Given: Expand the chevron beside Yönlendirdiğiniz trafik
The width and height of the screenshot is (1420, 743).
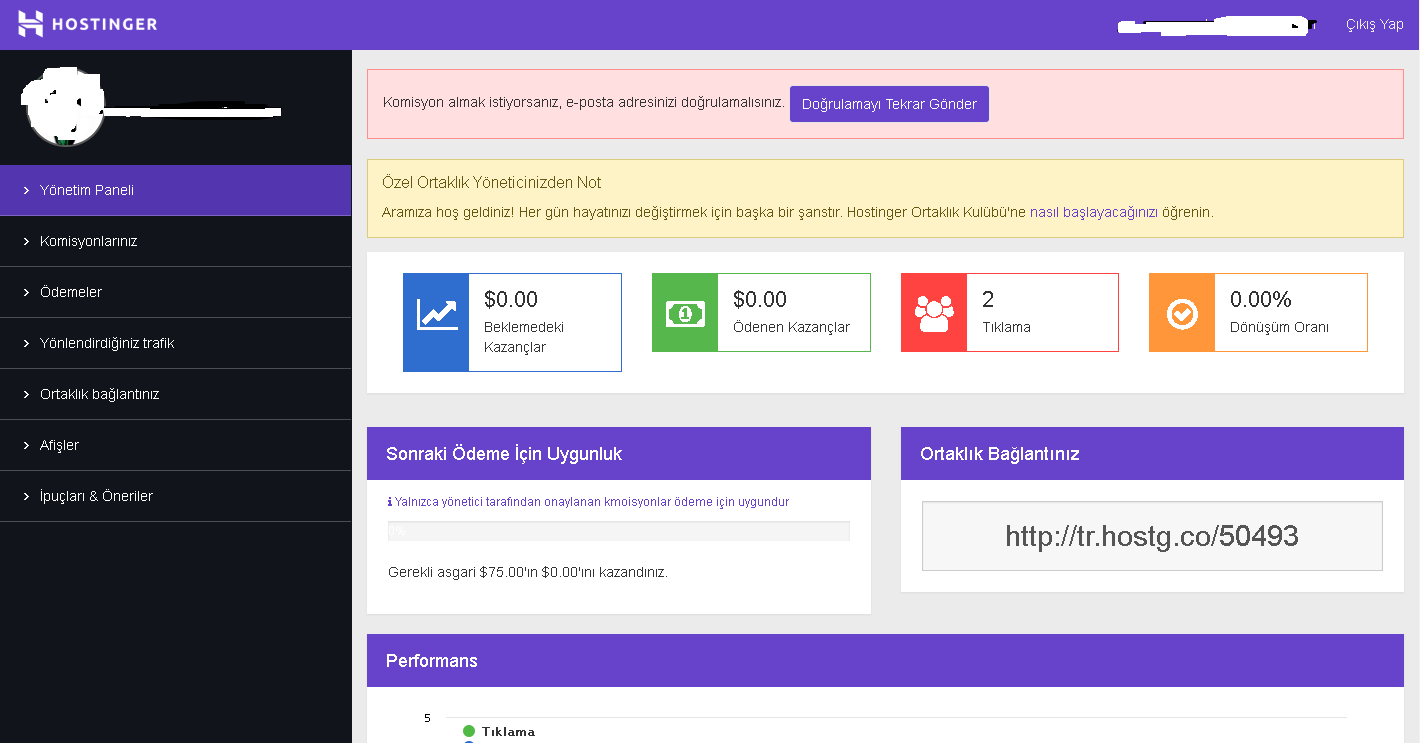Looking at the screenshot, I should pyautogui.click(x=26, y=343).
